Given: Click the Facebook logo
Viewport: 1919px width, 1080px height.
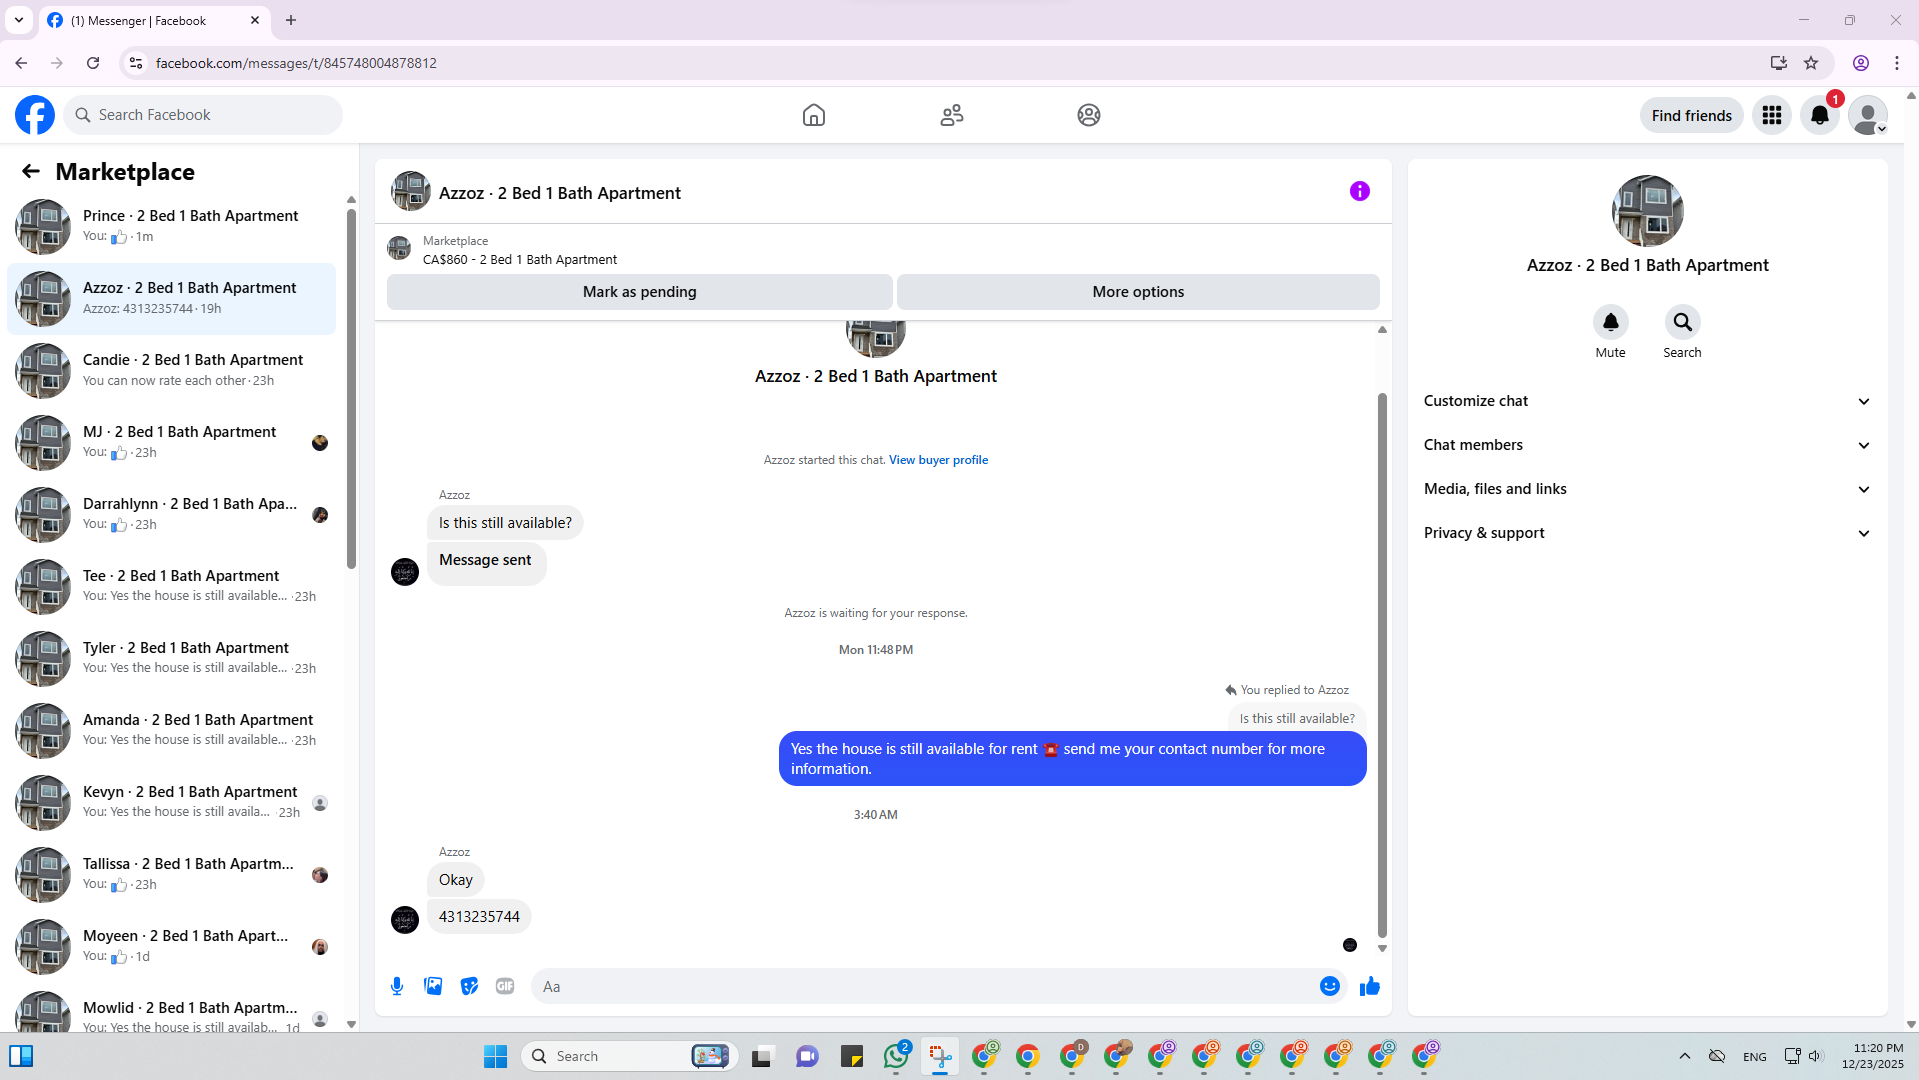Looking at the screenshot, I should pyautogui.click(x=35, y=115).
